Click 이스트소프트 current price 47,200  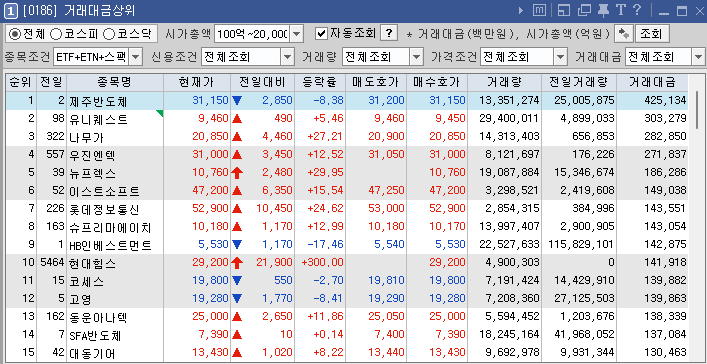[x=211, y=191]
